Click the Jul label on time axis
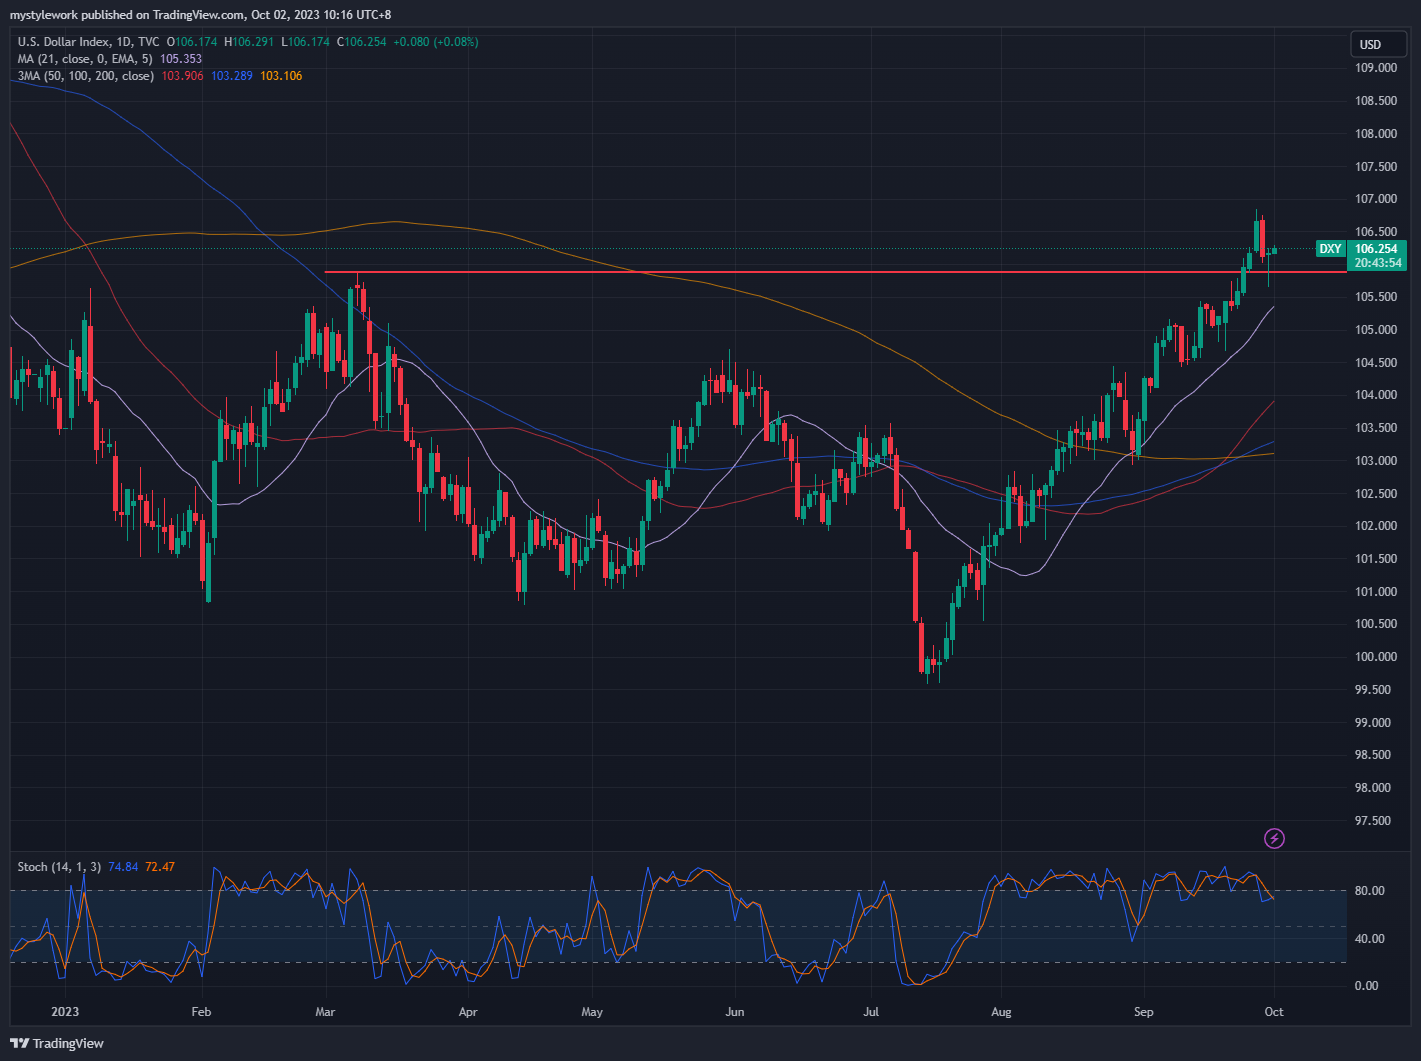 point(871,1012)
